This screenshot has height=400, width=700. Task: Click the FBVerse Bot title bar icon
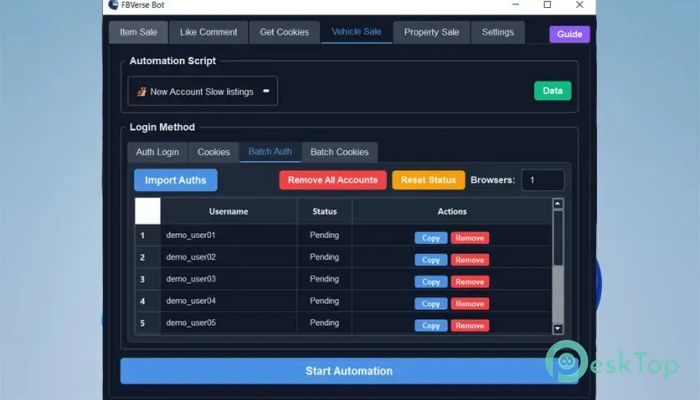click(113, 5)
